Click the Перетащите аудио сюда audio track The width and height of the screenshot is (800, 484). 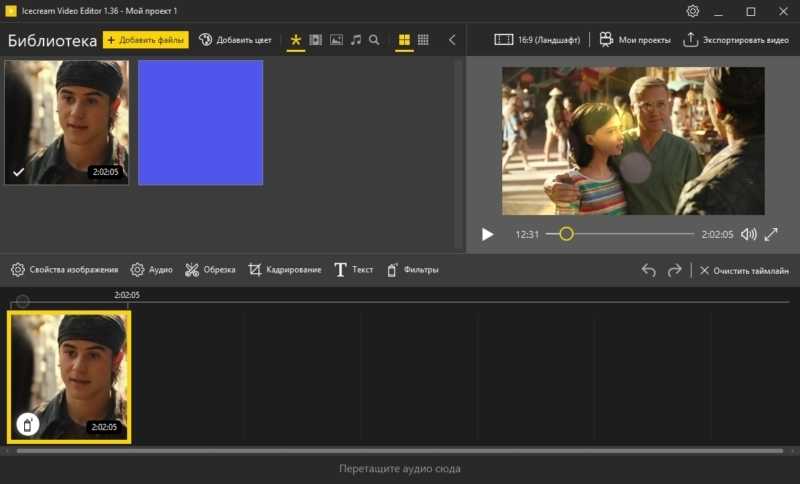pyautogui.click(x=400, y=469)
